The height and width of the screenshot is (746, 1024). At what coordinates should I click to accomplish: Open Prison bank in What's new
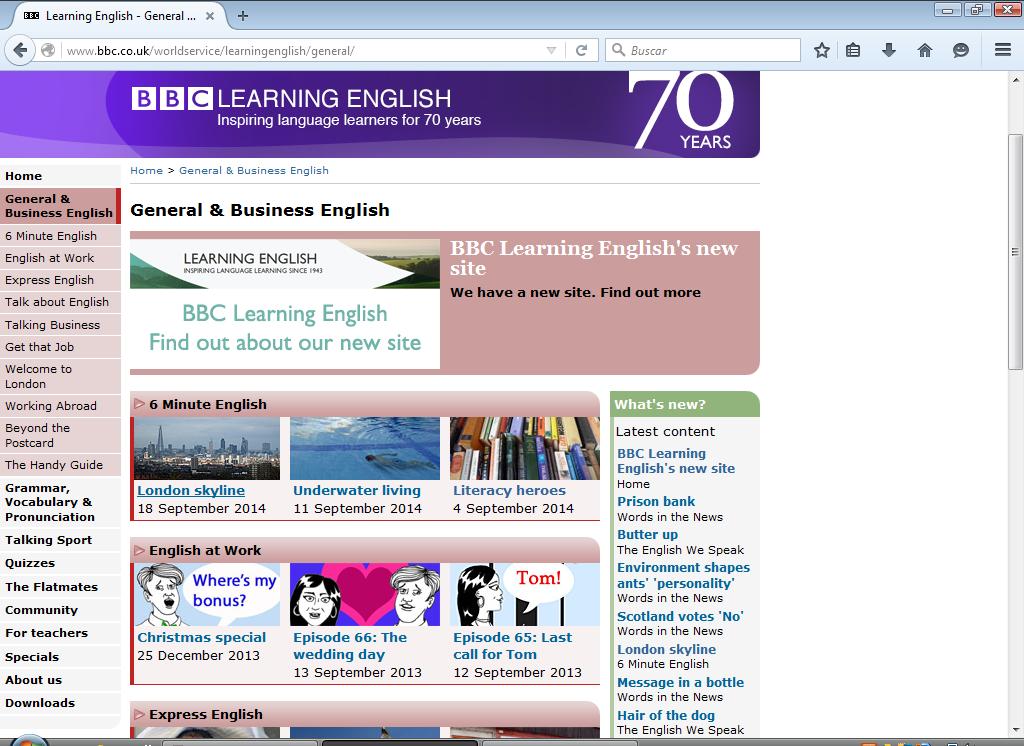tap(656, 501)
